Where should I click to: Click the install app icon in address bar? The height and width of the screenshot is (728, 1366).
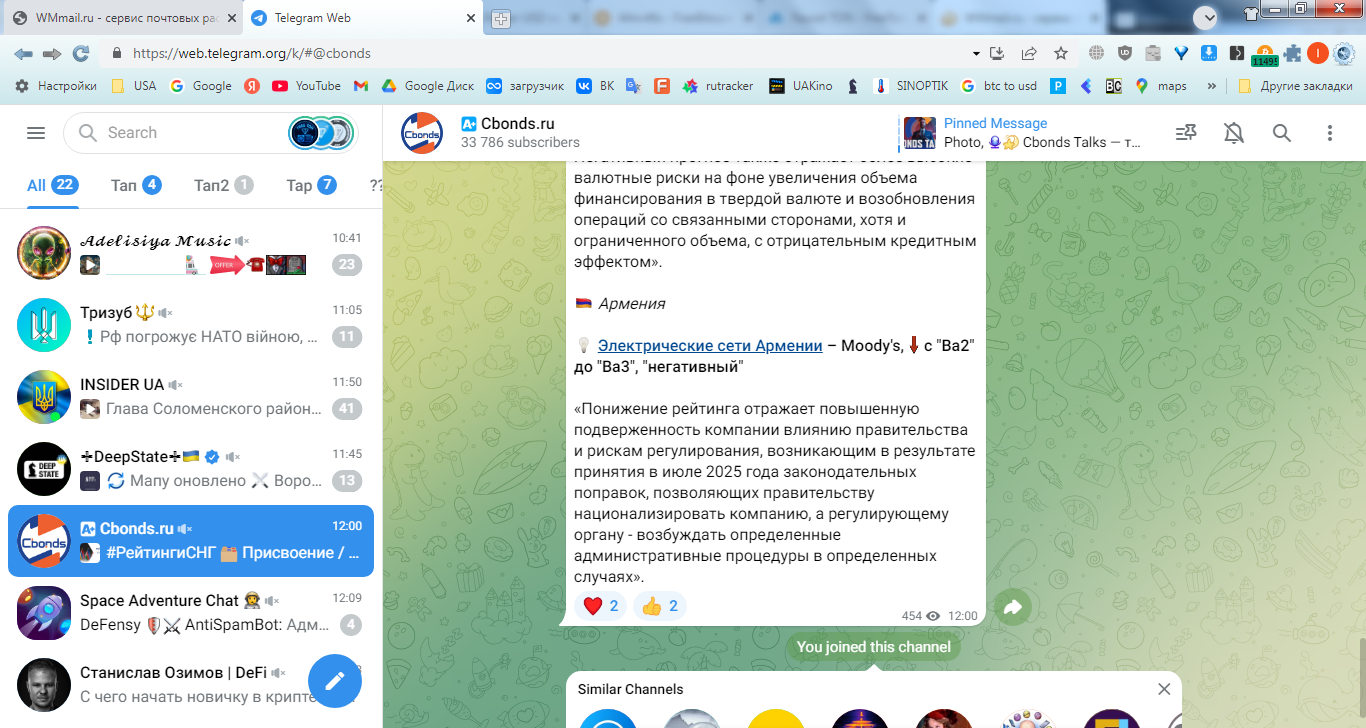click(x=997, y=53)
